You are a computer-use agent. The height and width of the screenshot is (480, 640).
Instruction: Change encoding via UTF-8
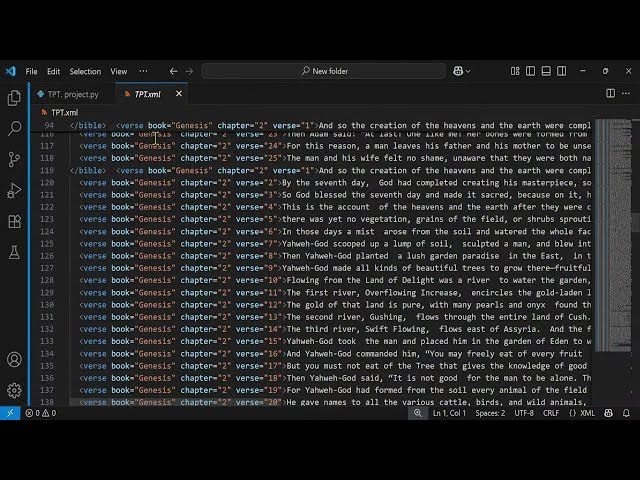[x=524, y=413]
